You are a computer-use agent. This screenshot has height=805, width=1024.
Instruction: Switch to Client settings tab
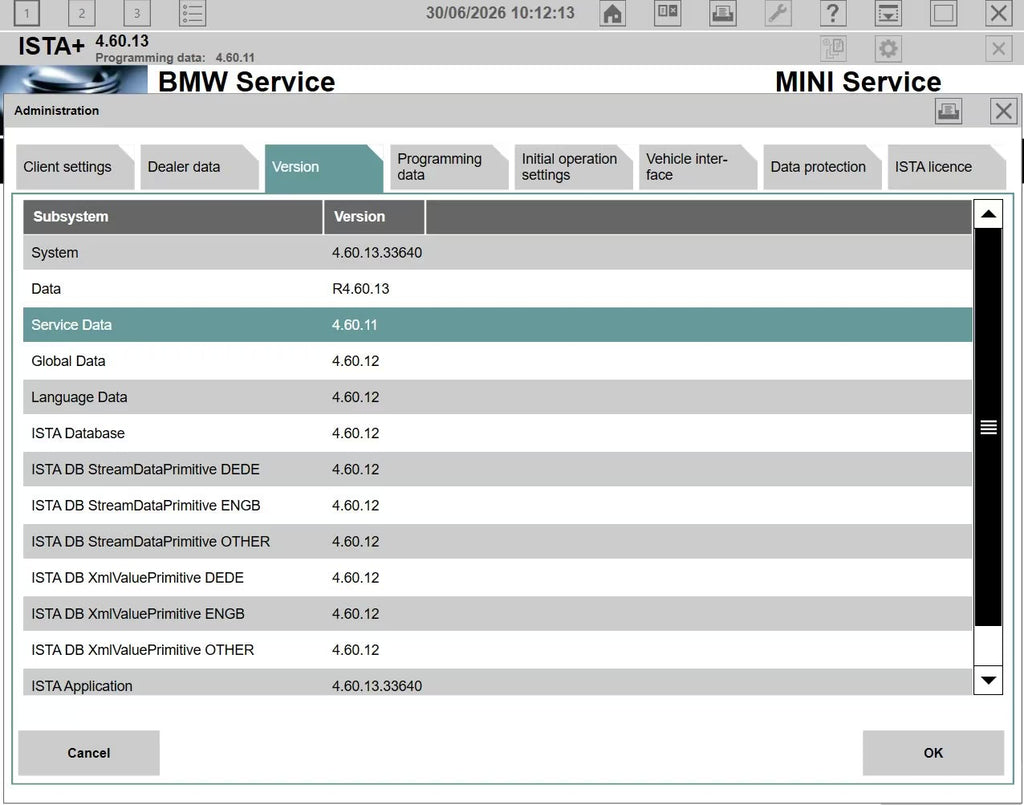click(x=74, y=167)
